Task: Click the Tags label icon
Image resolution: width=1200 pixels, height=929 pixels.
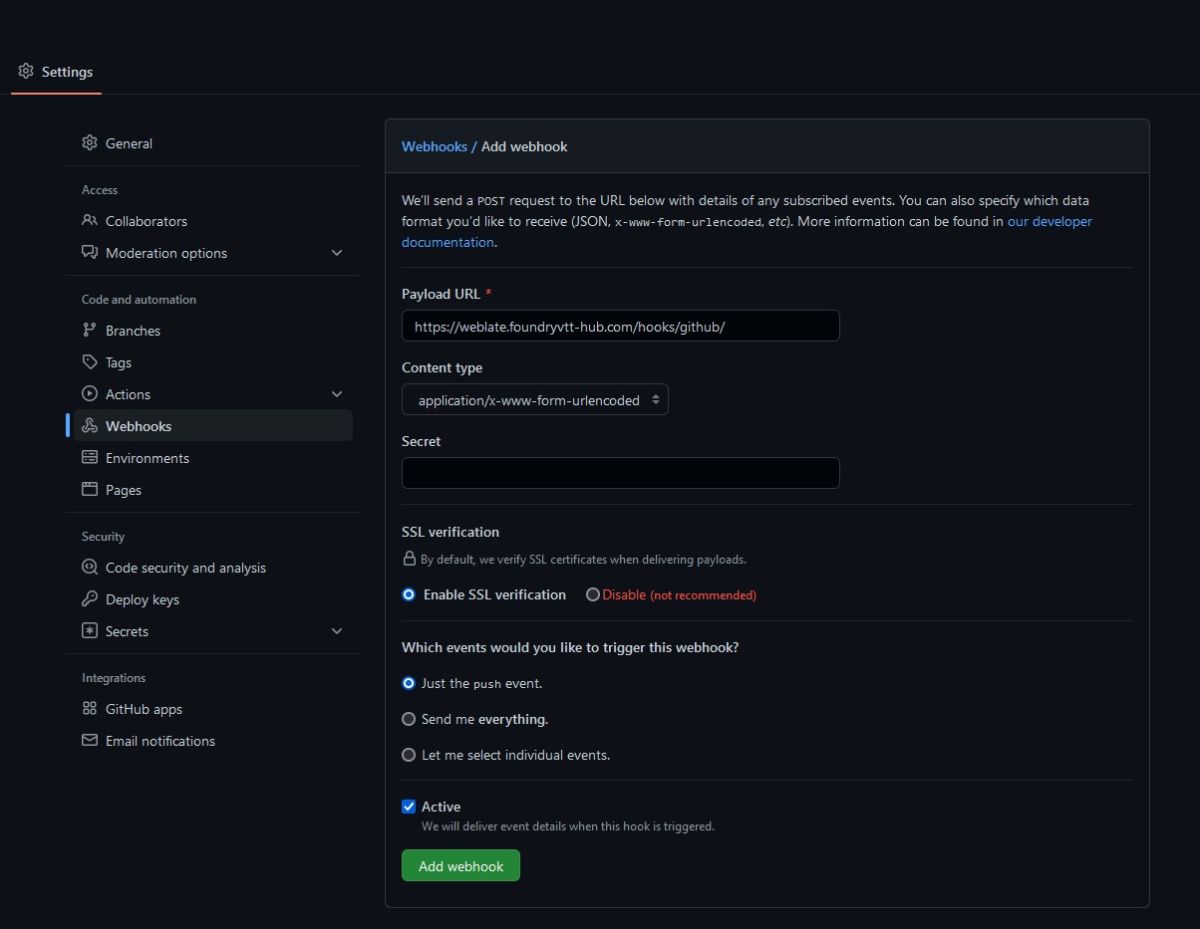Action: pyautogui.click(x=89, y=363)
